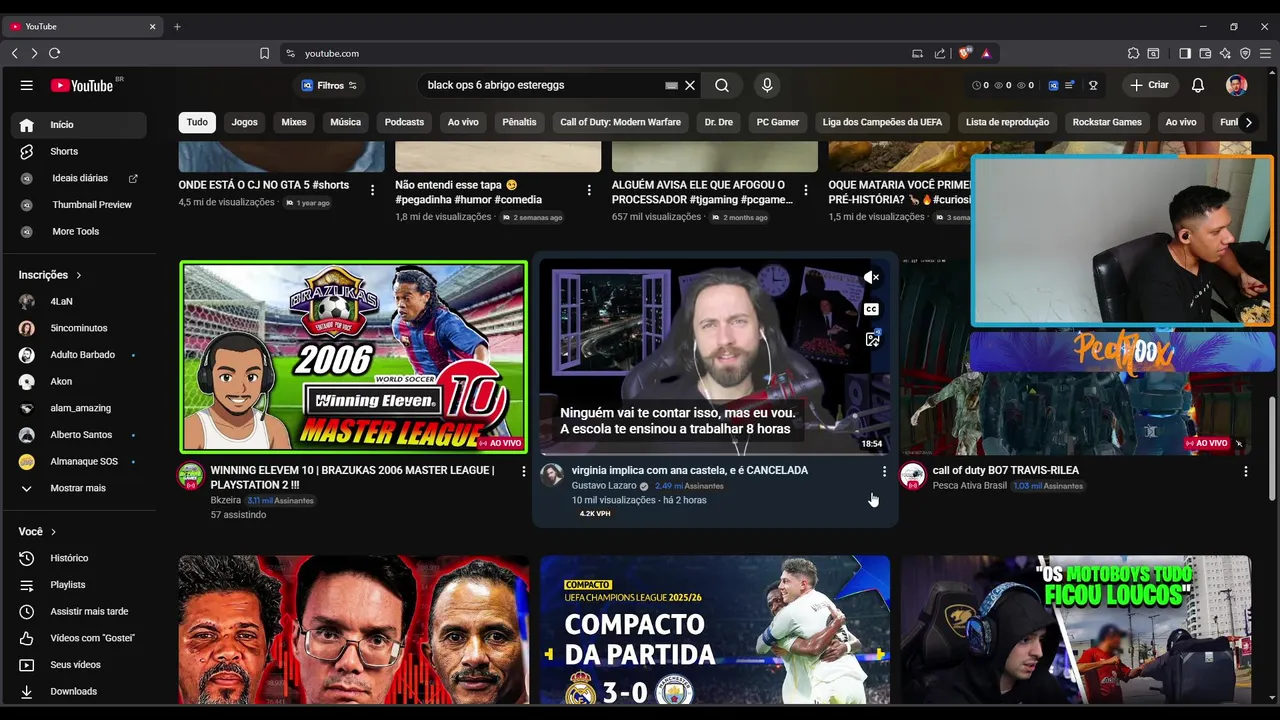Click the Criar button
The width and height of the screenshot is (1280, 720).
[x=1148, y=85]
